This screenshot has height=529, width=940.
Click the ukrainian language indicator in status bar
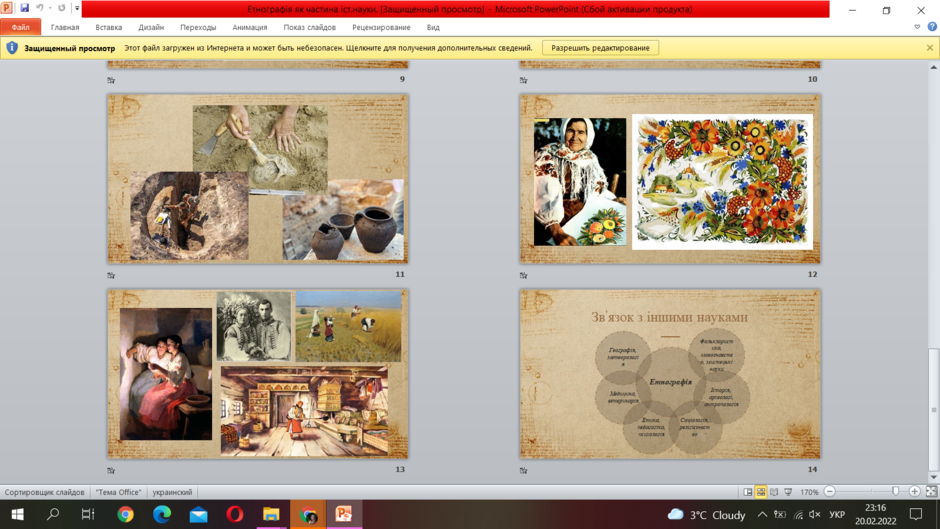172,492
